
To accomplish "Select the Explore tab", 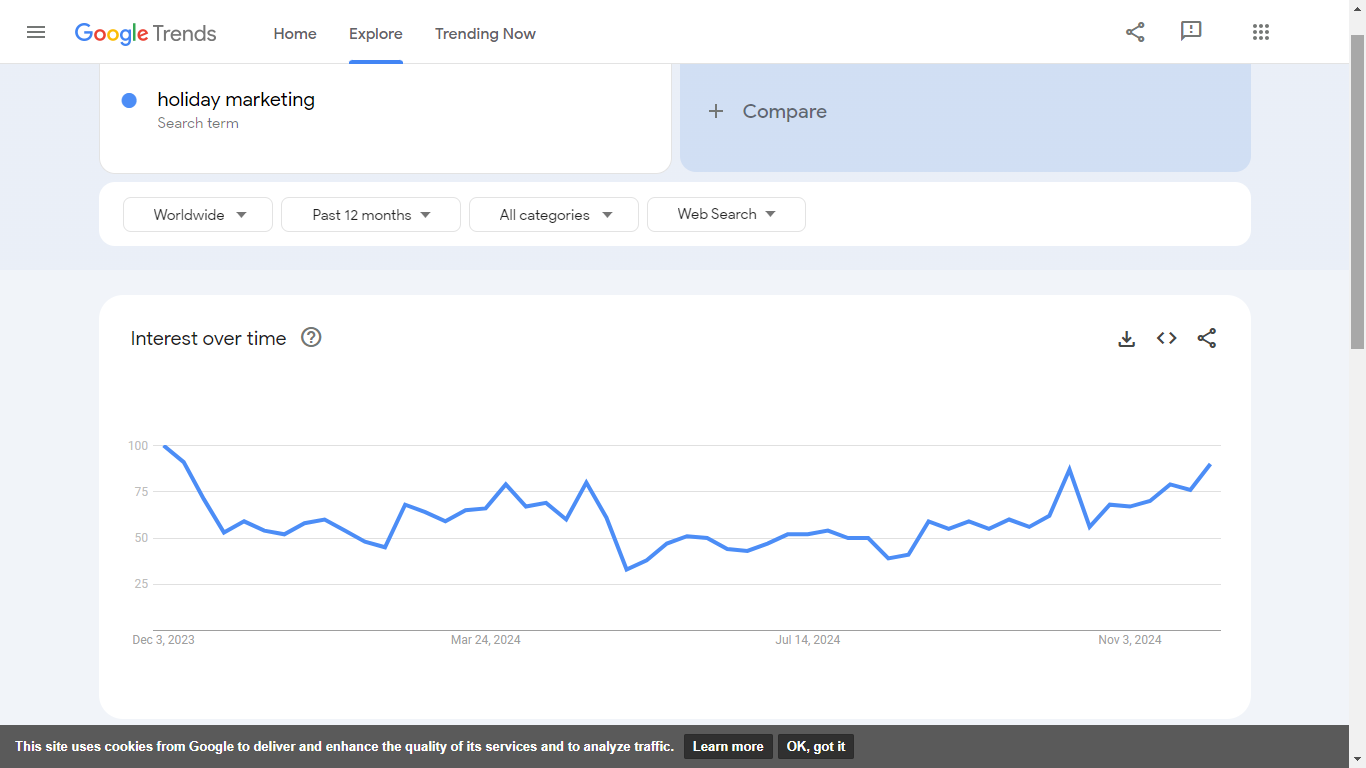I will tap(376, 33).
